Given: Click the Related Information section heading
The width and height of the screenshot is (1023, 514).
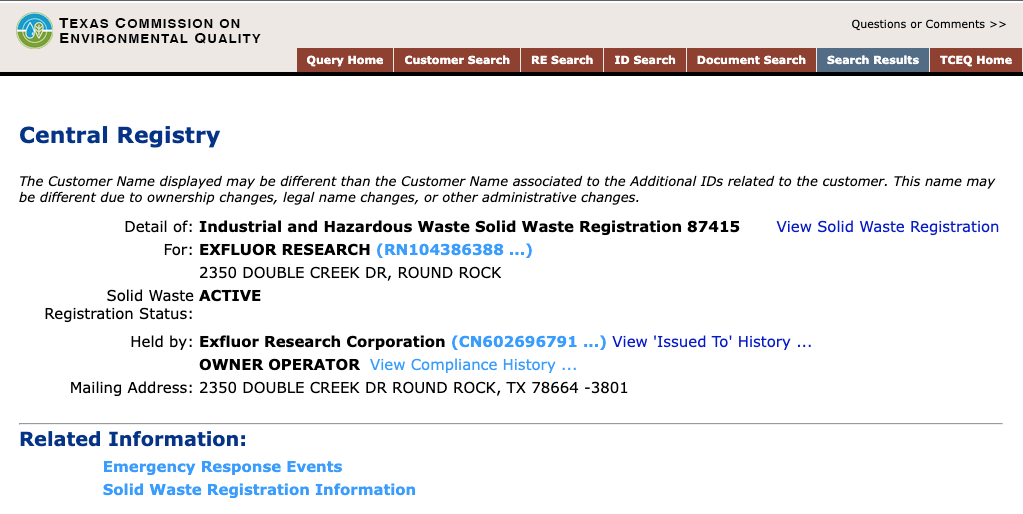Looking at the screenshot, I should (133, 439).
